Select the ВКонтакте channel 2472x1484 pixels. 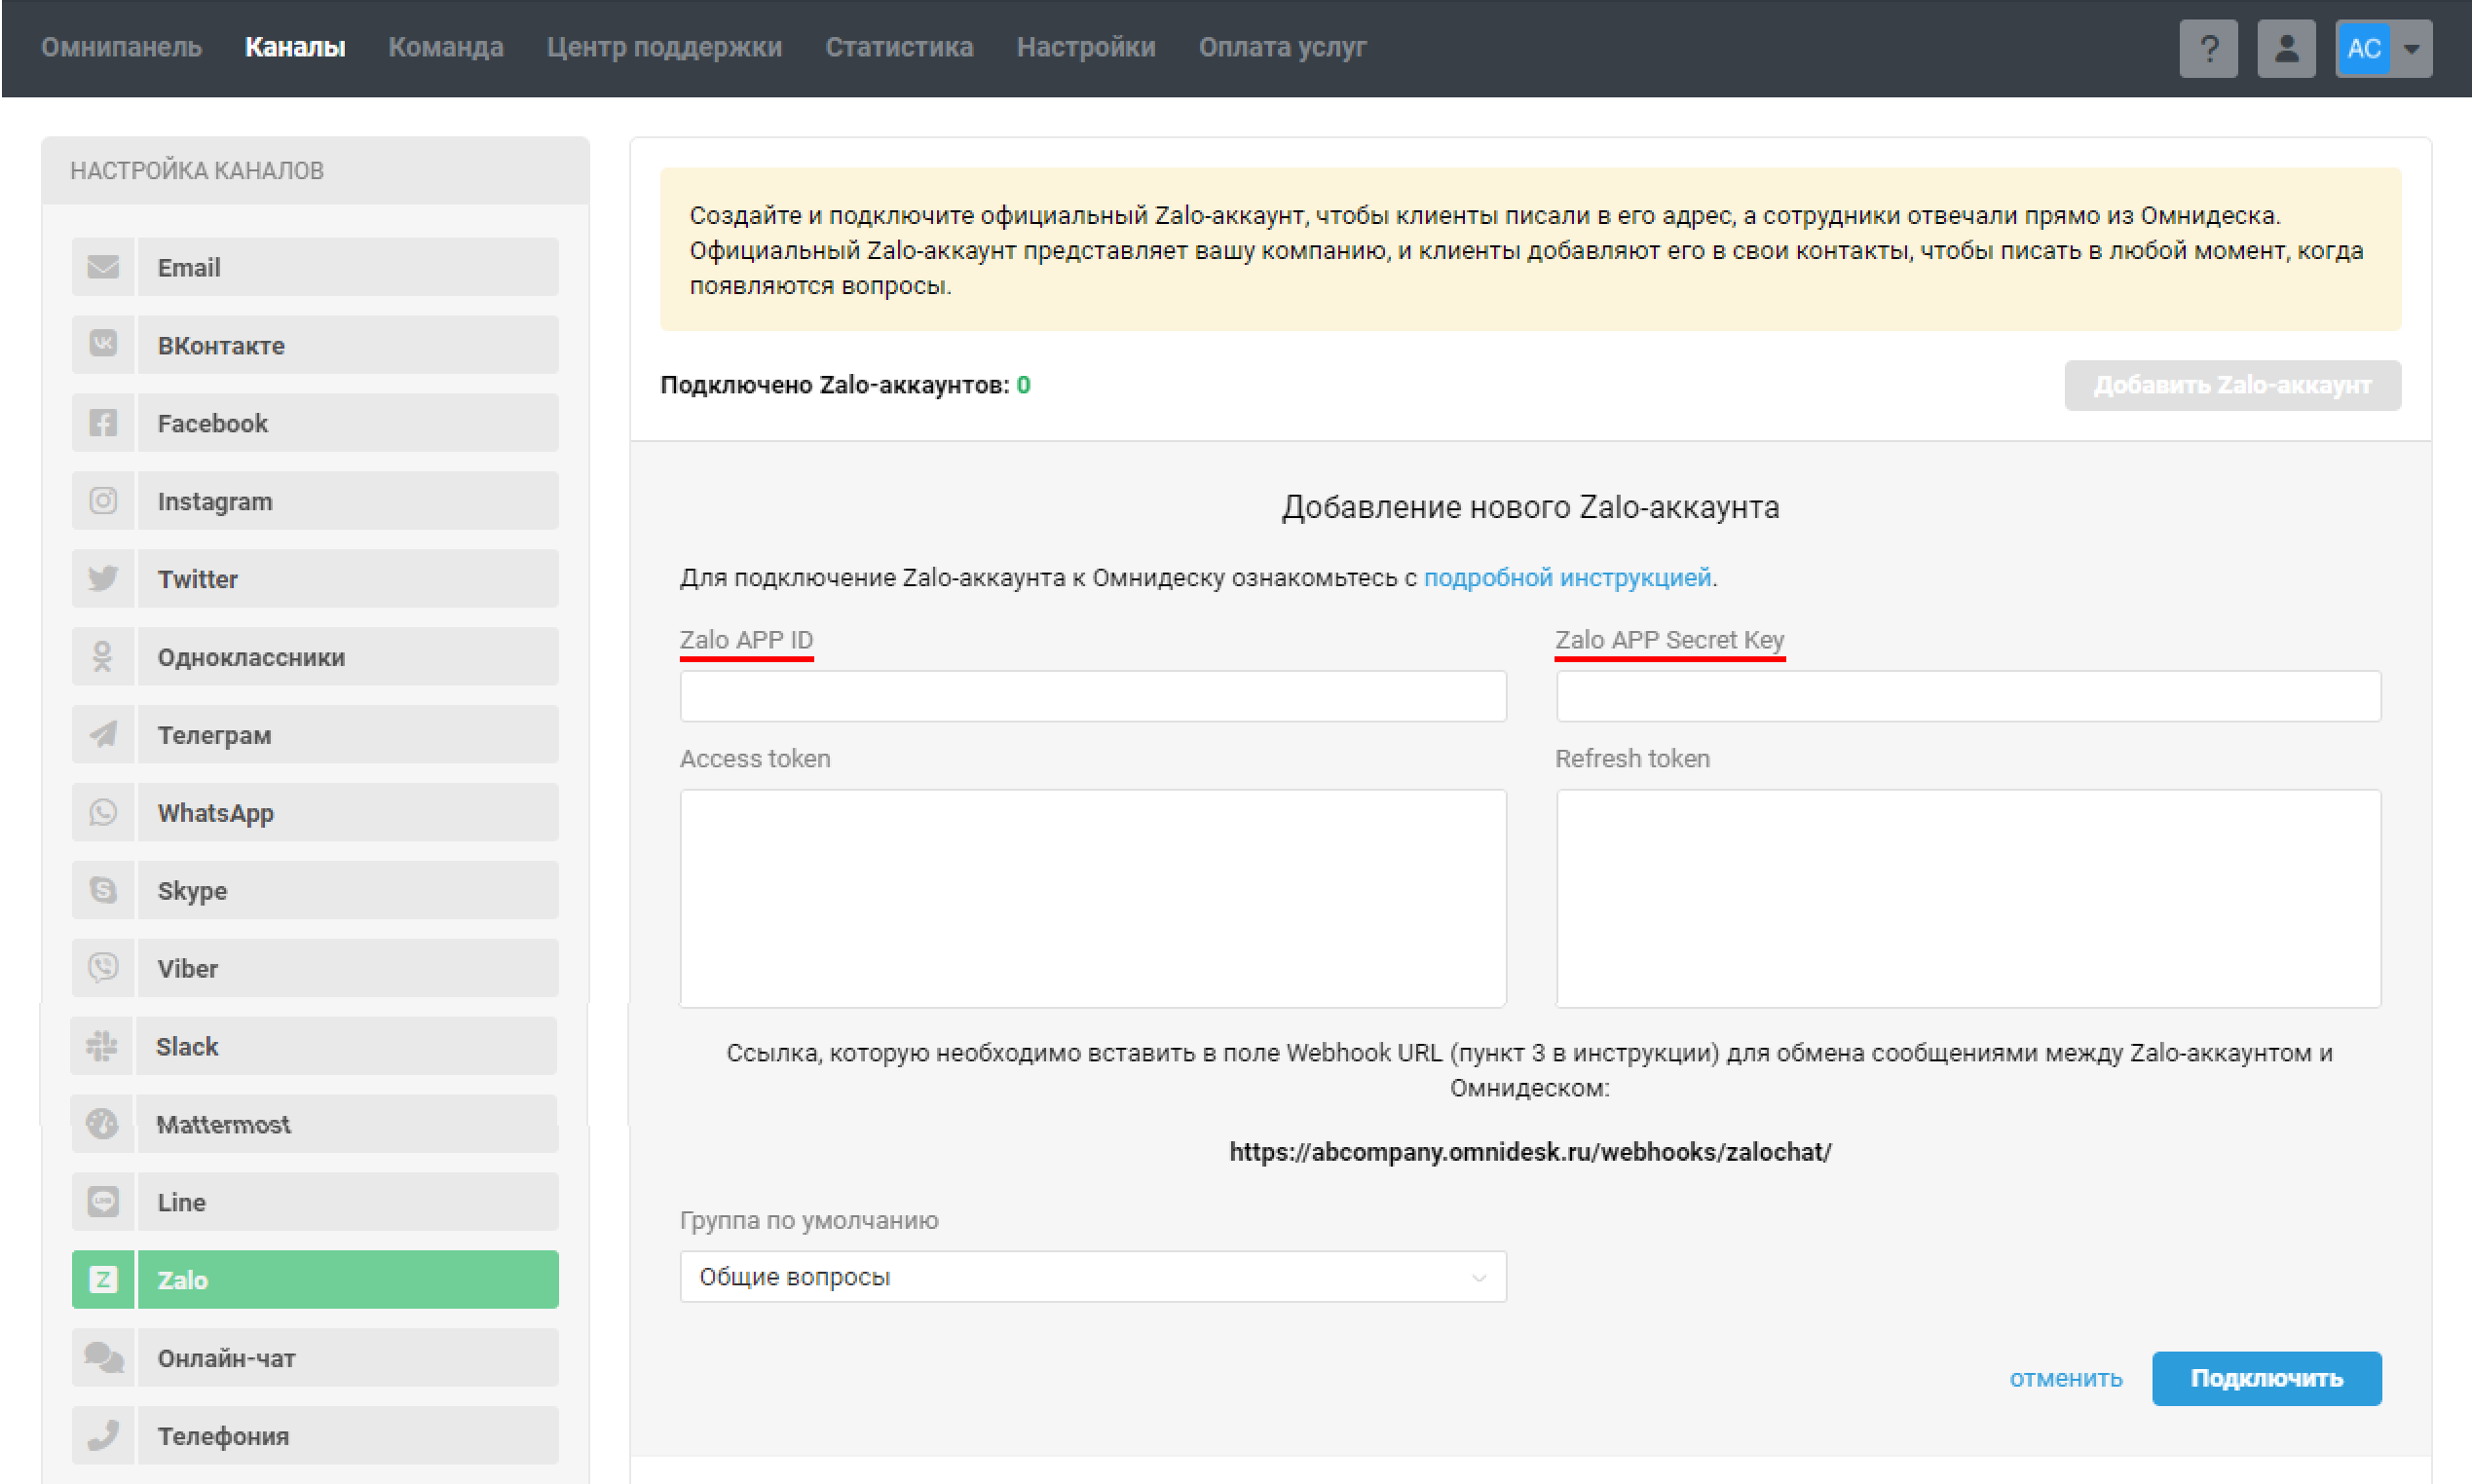[315, 345]
